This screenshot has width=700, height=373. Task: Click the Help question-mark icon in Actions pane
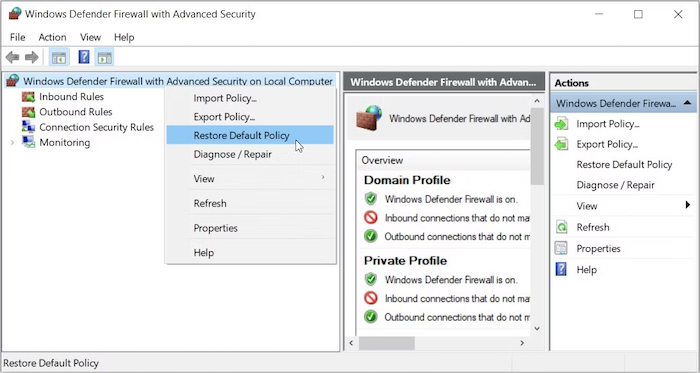pyautogui.click(x=561, y=269)
